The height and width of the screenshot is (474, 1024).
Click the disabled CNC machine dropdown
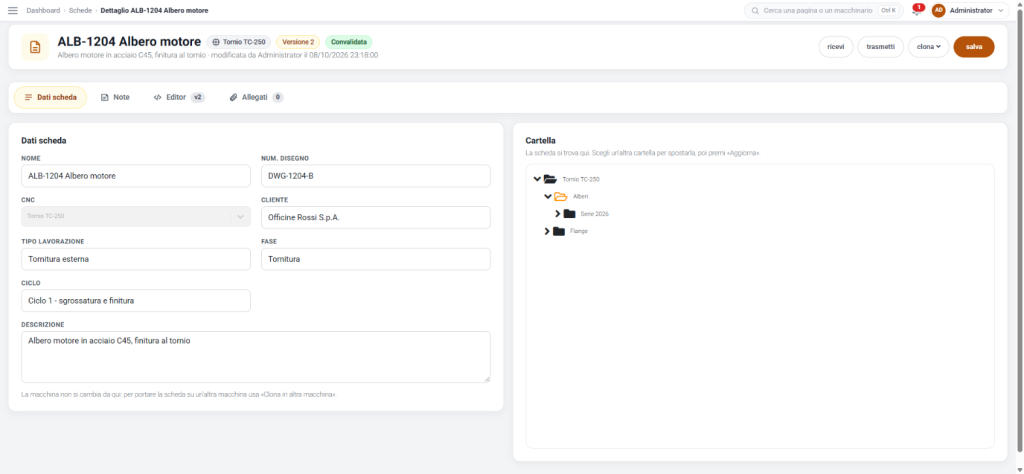[136, 216]
